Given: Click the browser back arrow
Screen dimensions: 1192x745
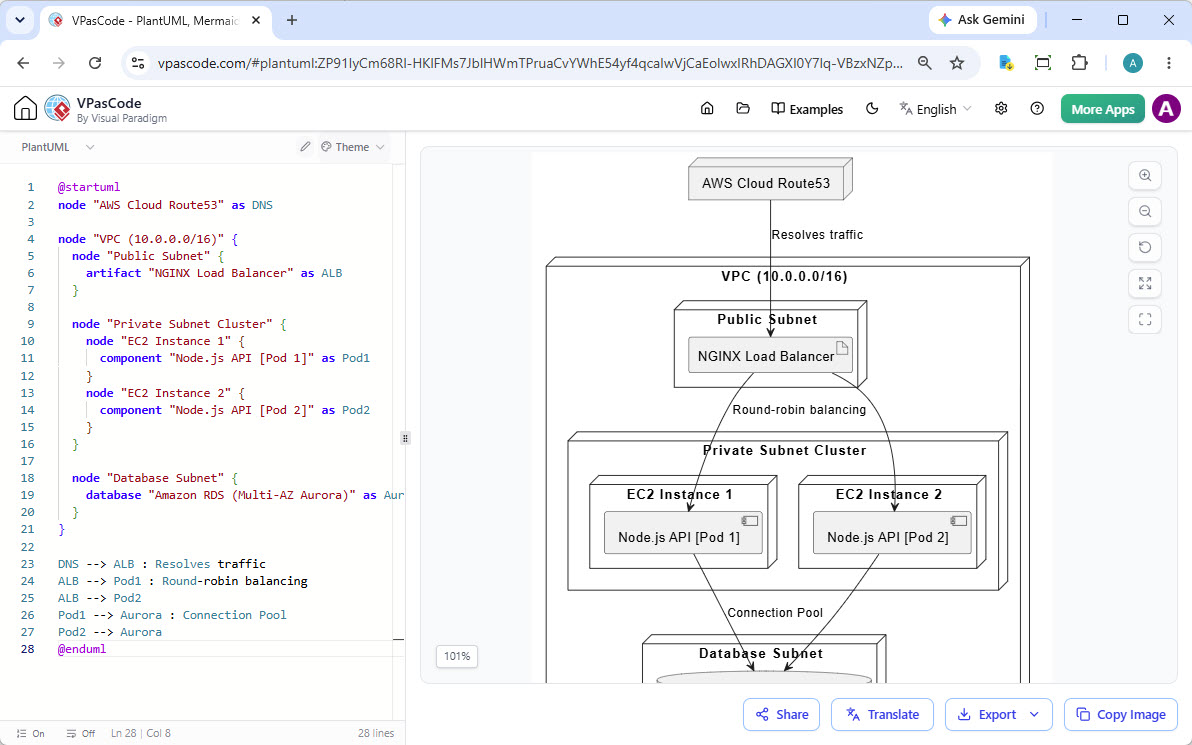Looking at the screenshot, I should coord(24,63).
